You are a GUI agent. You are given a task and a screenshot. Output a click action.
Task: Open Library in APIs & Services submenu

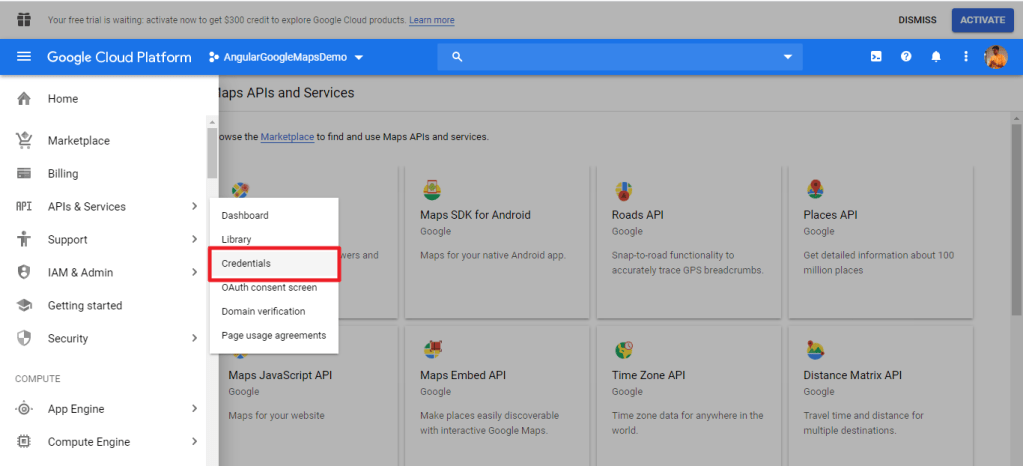pos(236,239)
